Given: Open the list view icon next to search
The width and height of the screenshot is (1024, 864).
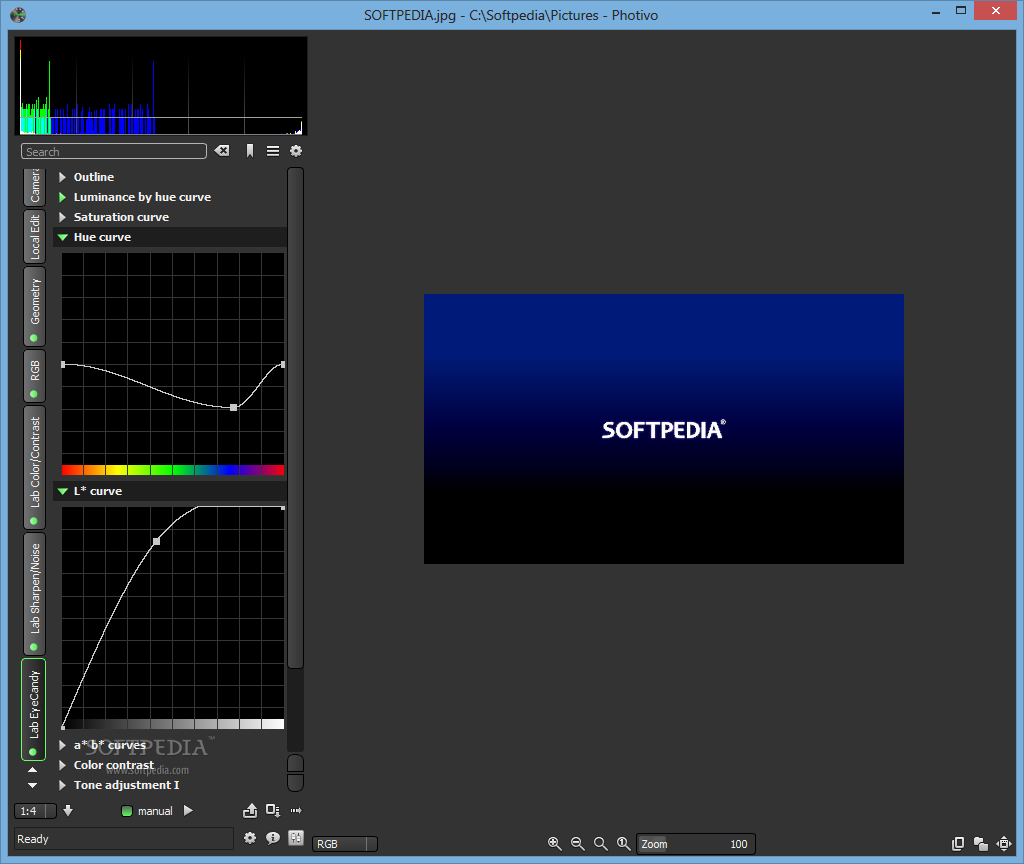Looking at the screenshot, I should pyautogui.click(x=273, y=151).
